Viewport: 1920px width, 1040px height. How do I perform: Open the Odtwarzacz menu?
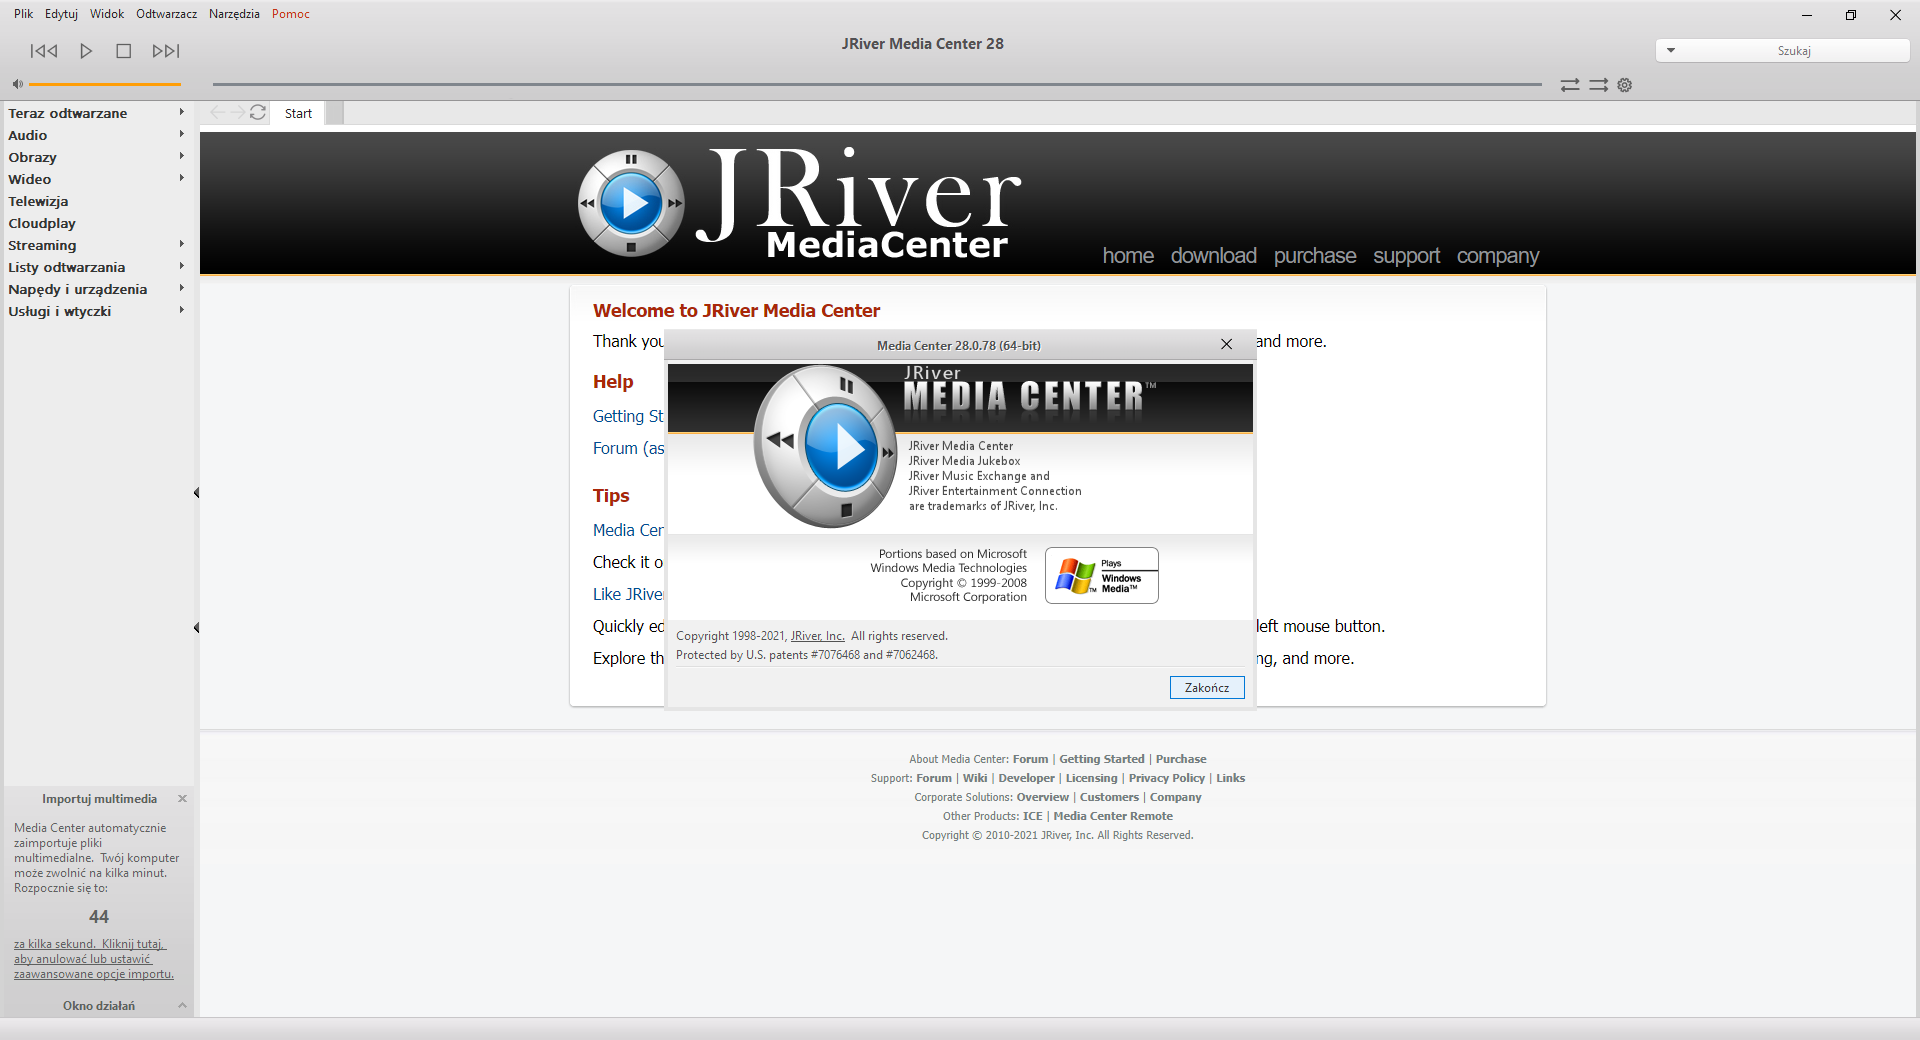[166, 14]
